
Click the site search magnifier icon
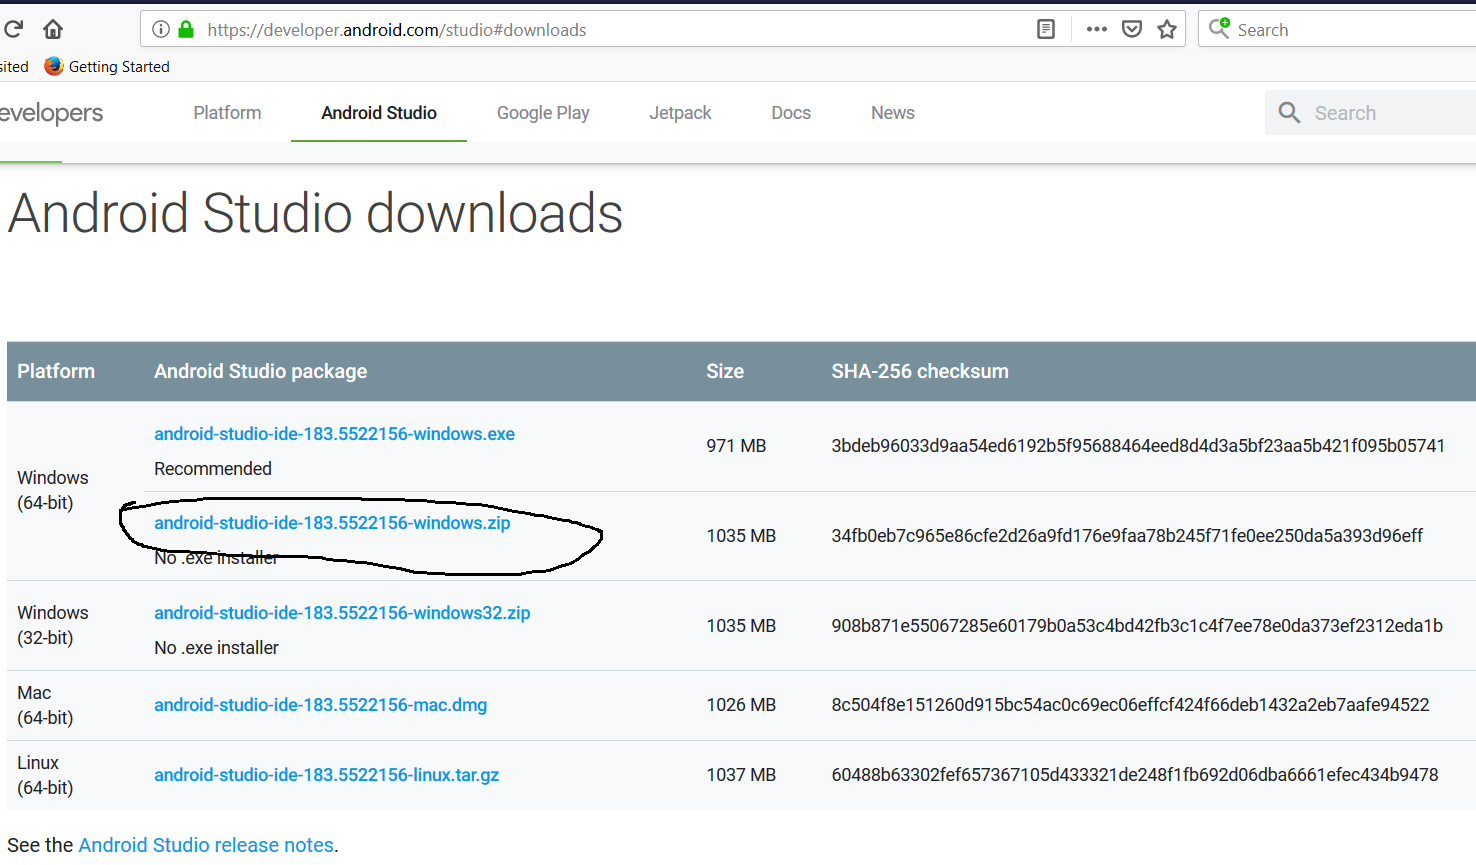click(1290, 113)
